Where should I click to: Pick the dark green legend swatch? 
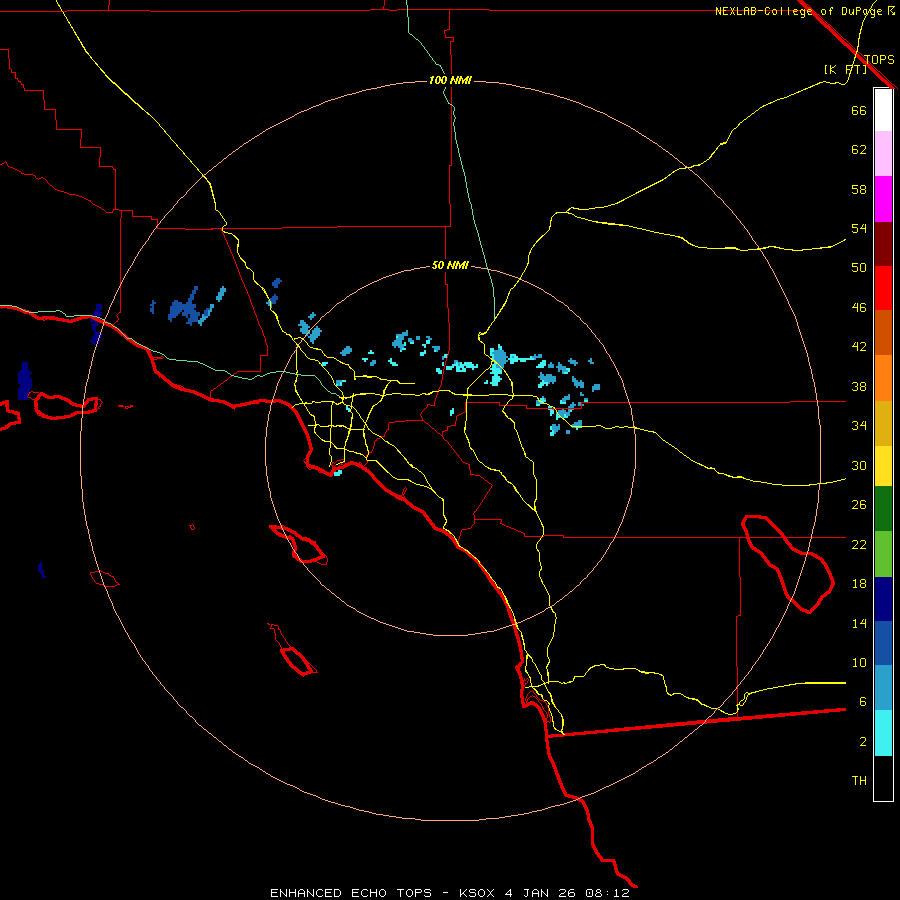click(883, 508)
